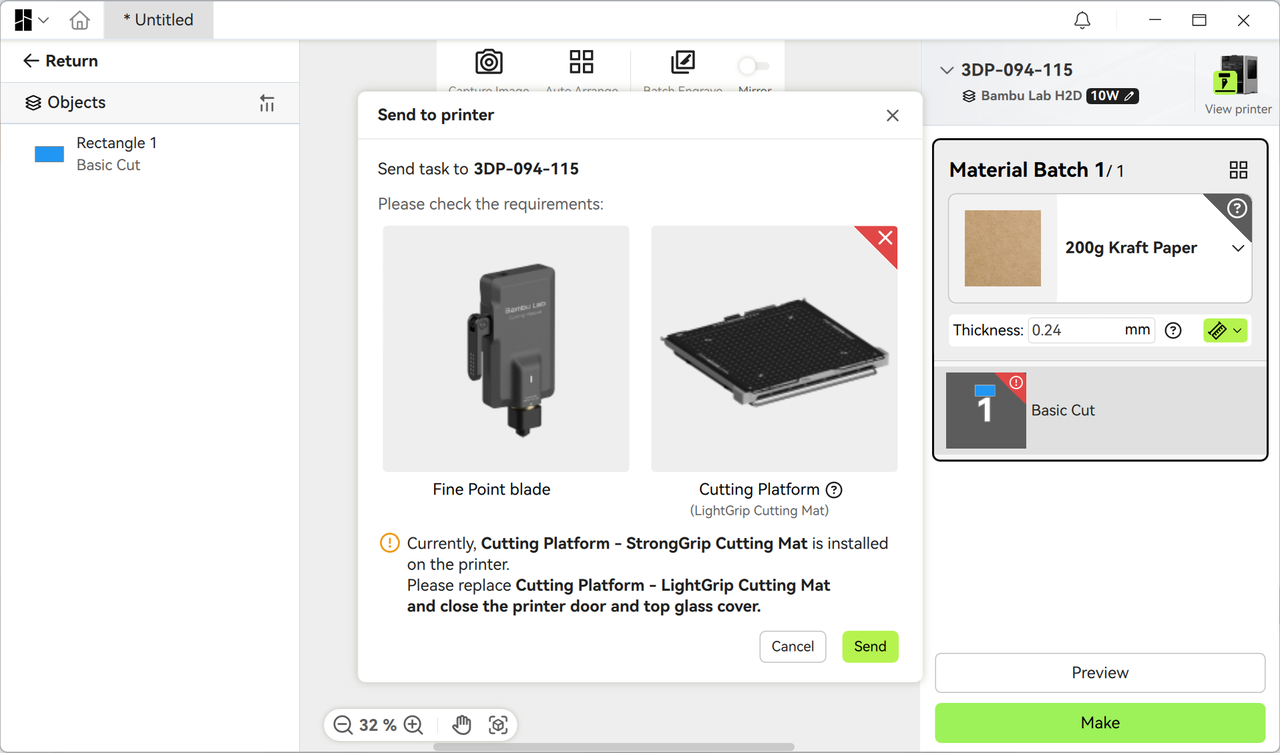Cancel sending the task
Screen dimensions: 1280x753
793,646
